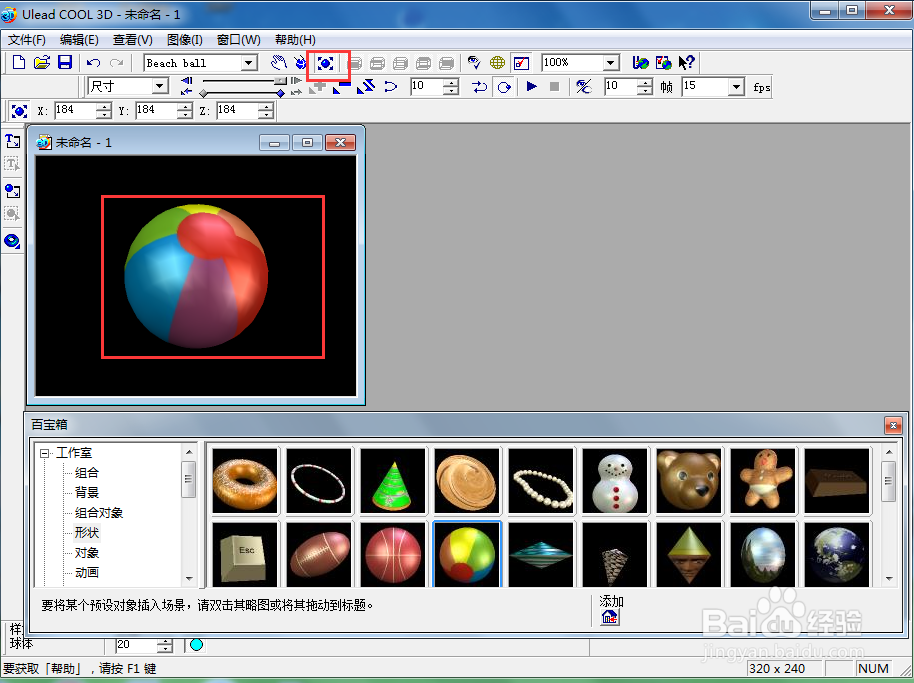The width and height of the screenshot is (914, 683).
Task: Select the Insert Graphics tool in left toolbar
Action: tap(12, 191)
